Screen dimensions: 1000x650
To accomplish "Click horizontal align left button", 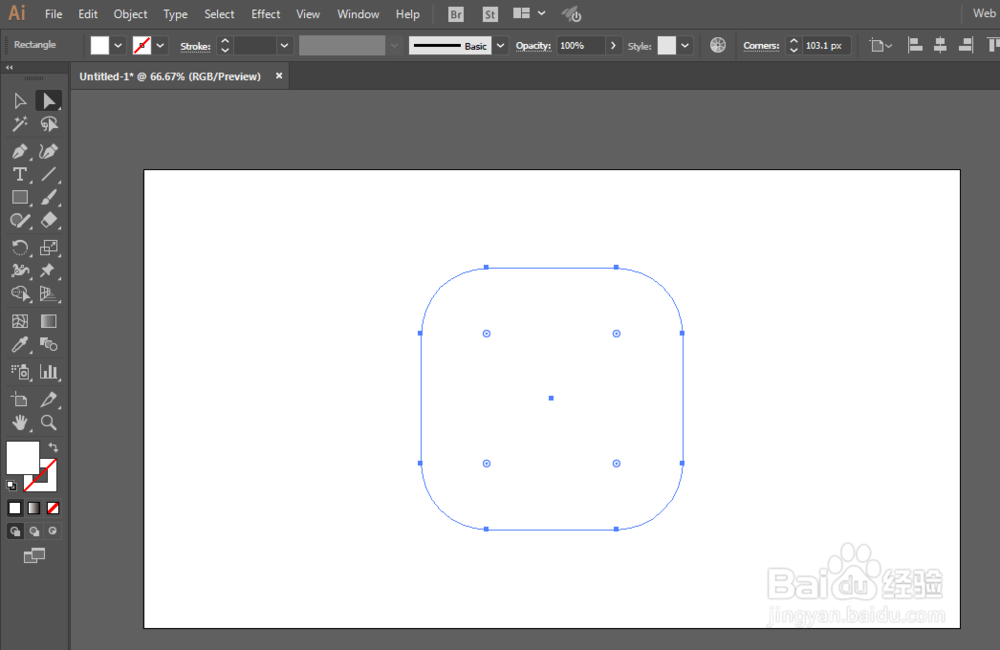I will (x=915, y=45).
